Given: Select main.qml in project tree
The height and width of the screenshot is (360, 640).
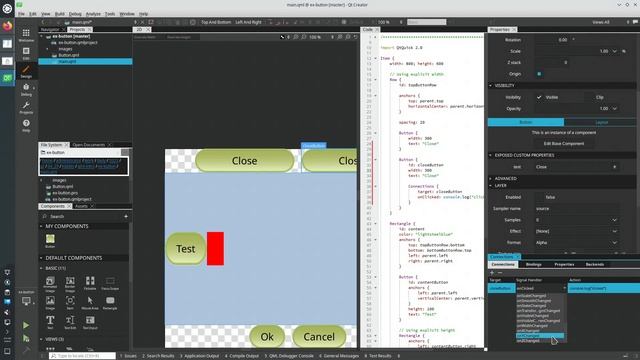Looking at the screenshot, I should coord(85,62).
